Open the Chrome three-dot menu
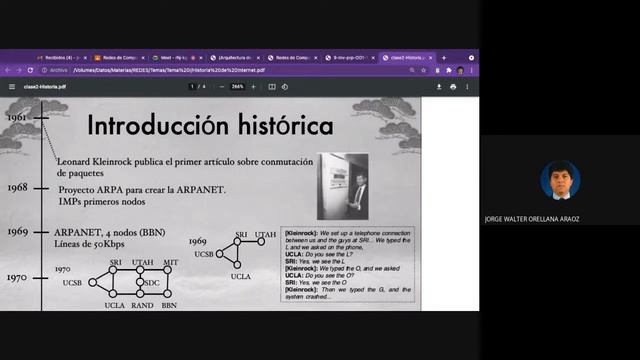The width and height of the screenshot is (640, 360). [471, 70]
